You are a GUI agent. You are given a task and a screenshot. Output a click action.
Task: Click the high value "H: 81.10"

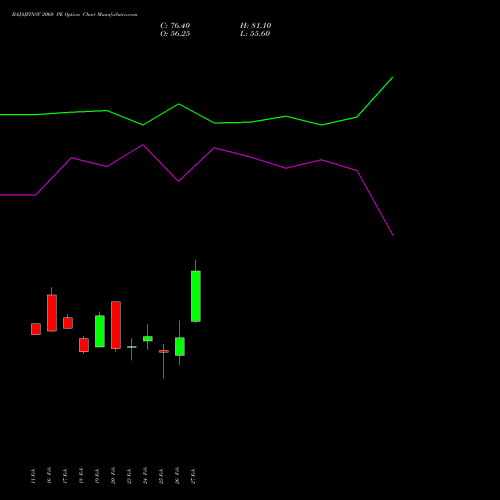256,26
